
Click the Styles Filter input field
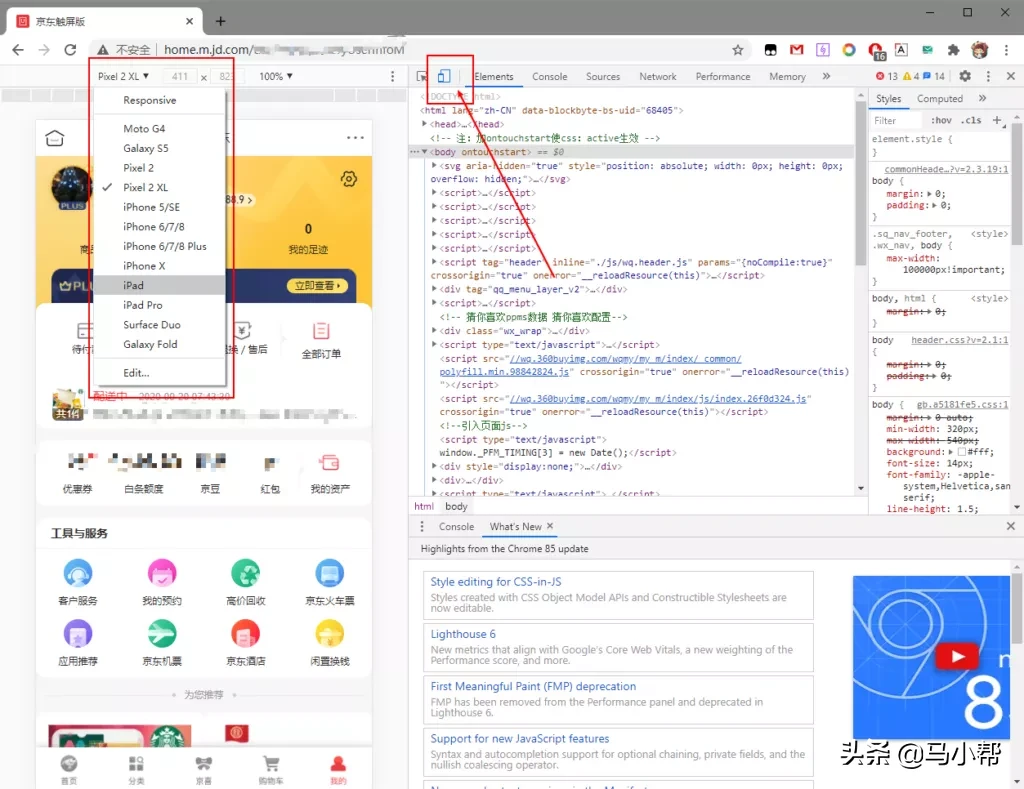897,120
